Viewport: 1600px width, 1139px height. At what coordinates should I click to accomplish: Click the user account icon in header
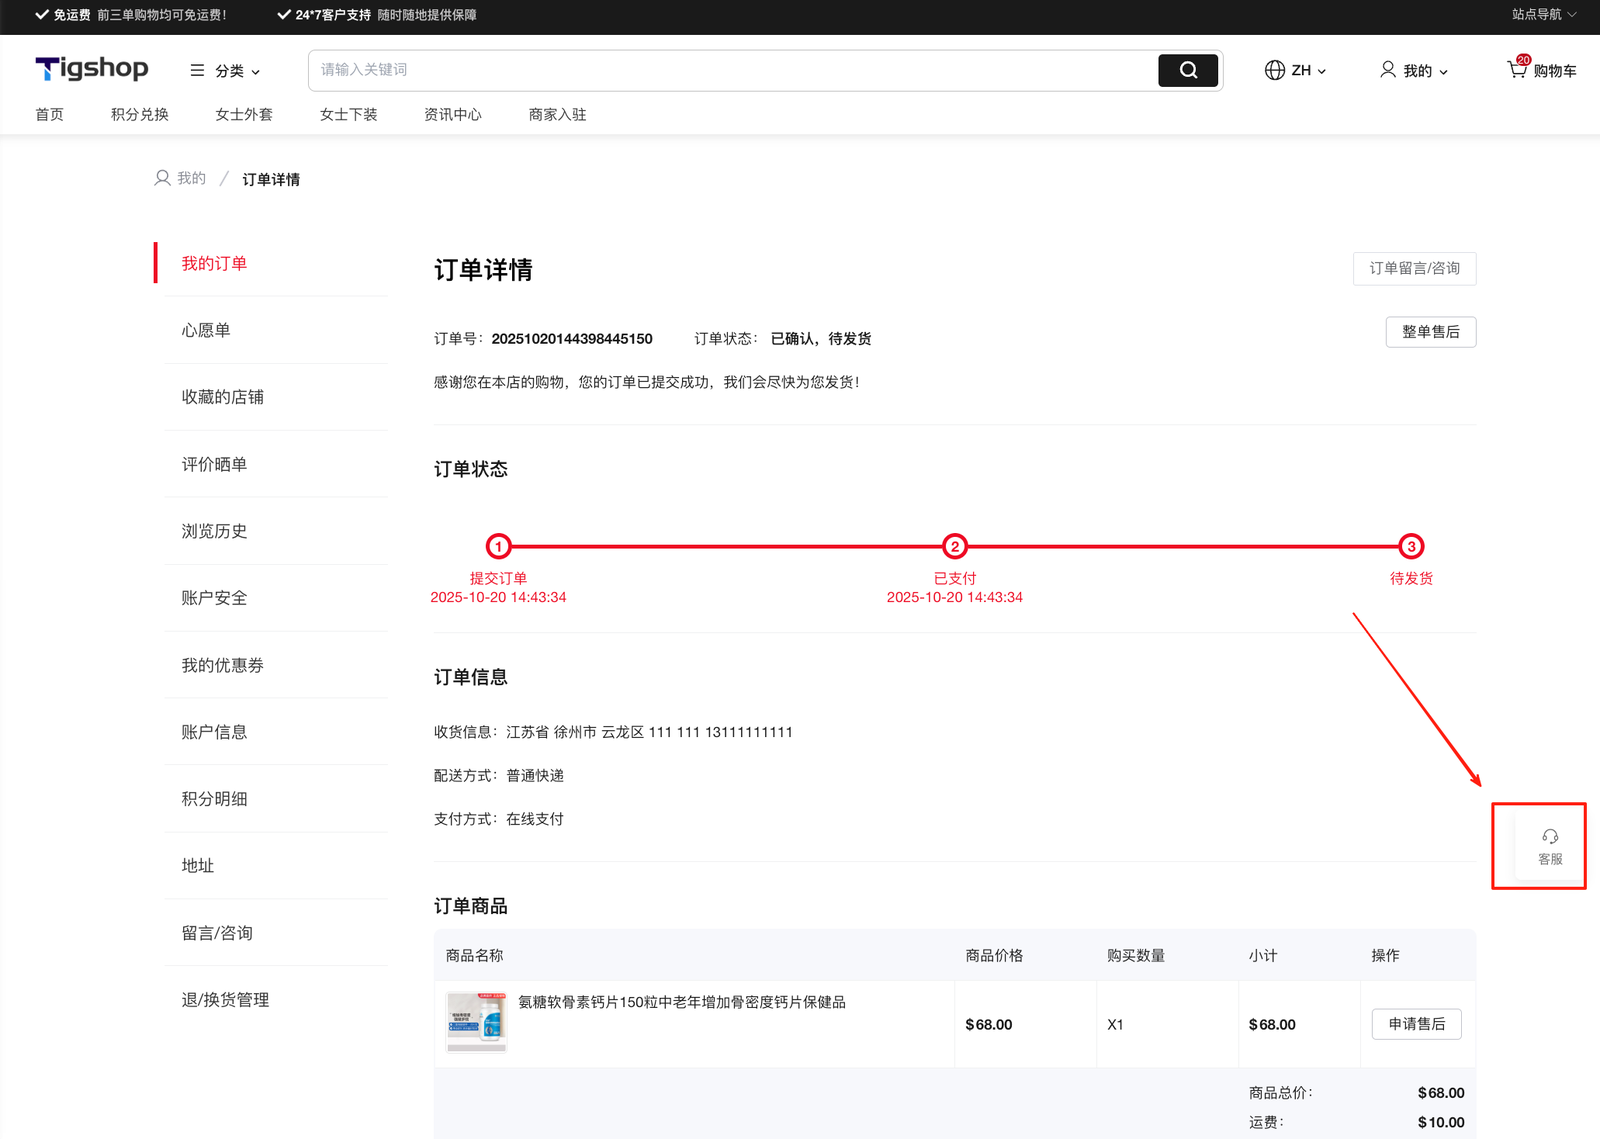(1387, 69)
